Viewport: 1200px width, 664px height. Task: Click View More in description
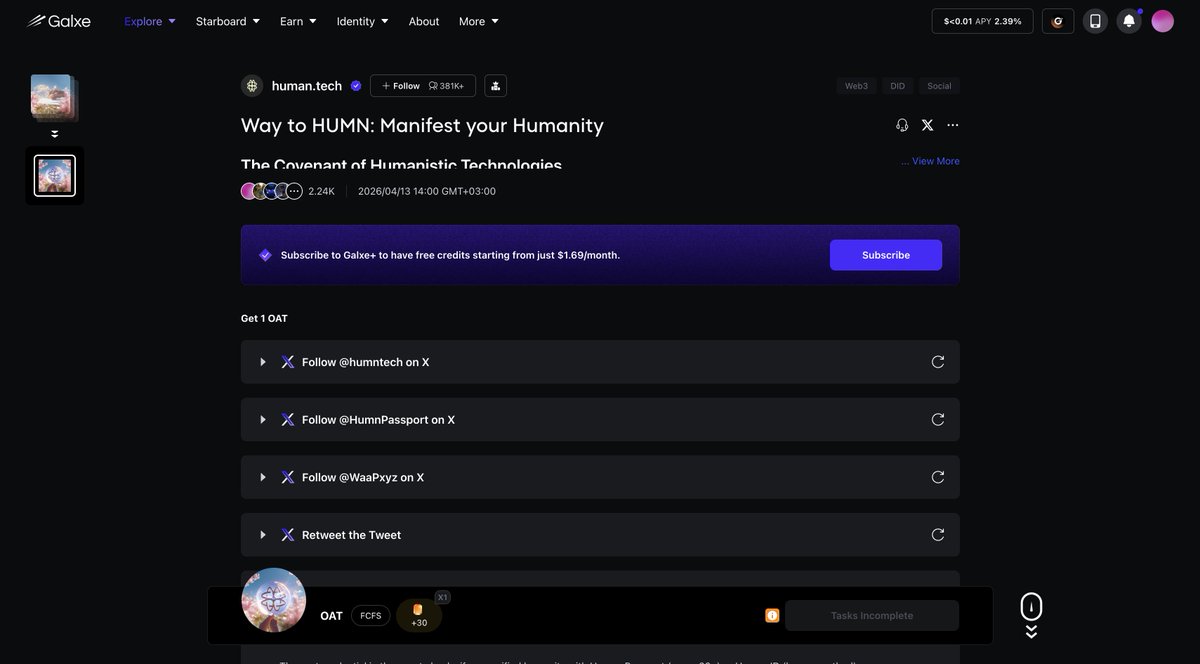coord(935,161)
